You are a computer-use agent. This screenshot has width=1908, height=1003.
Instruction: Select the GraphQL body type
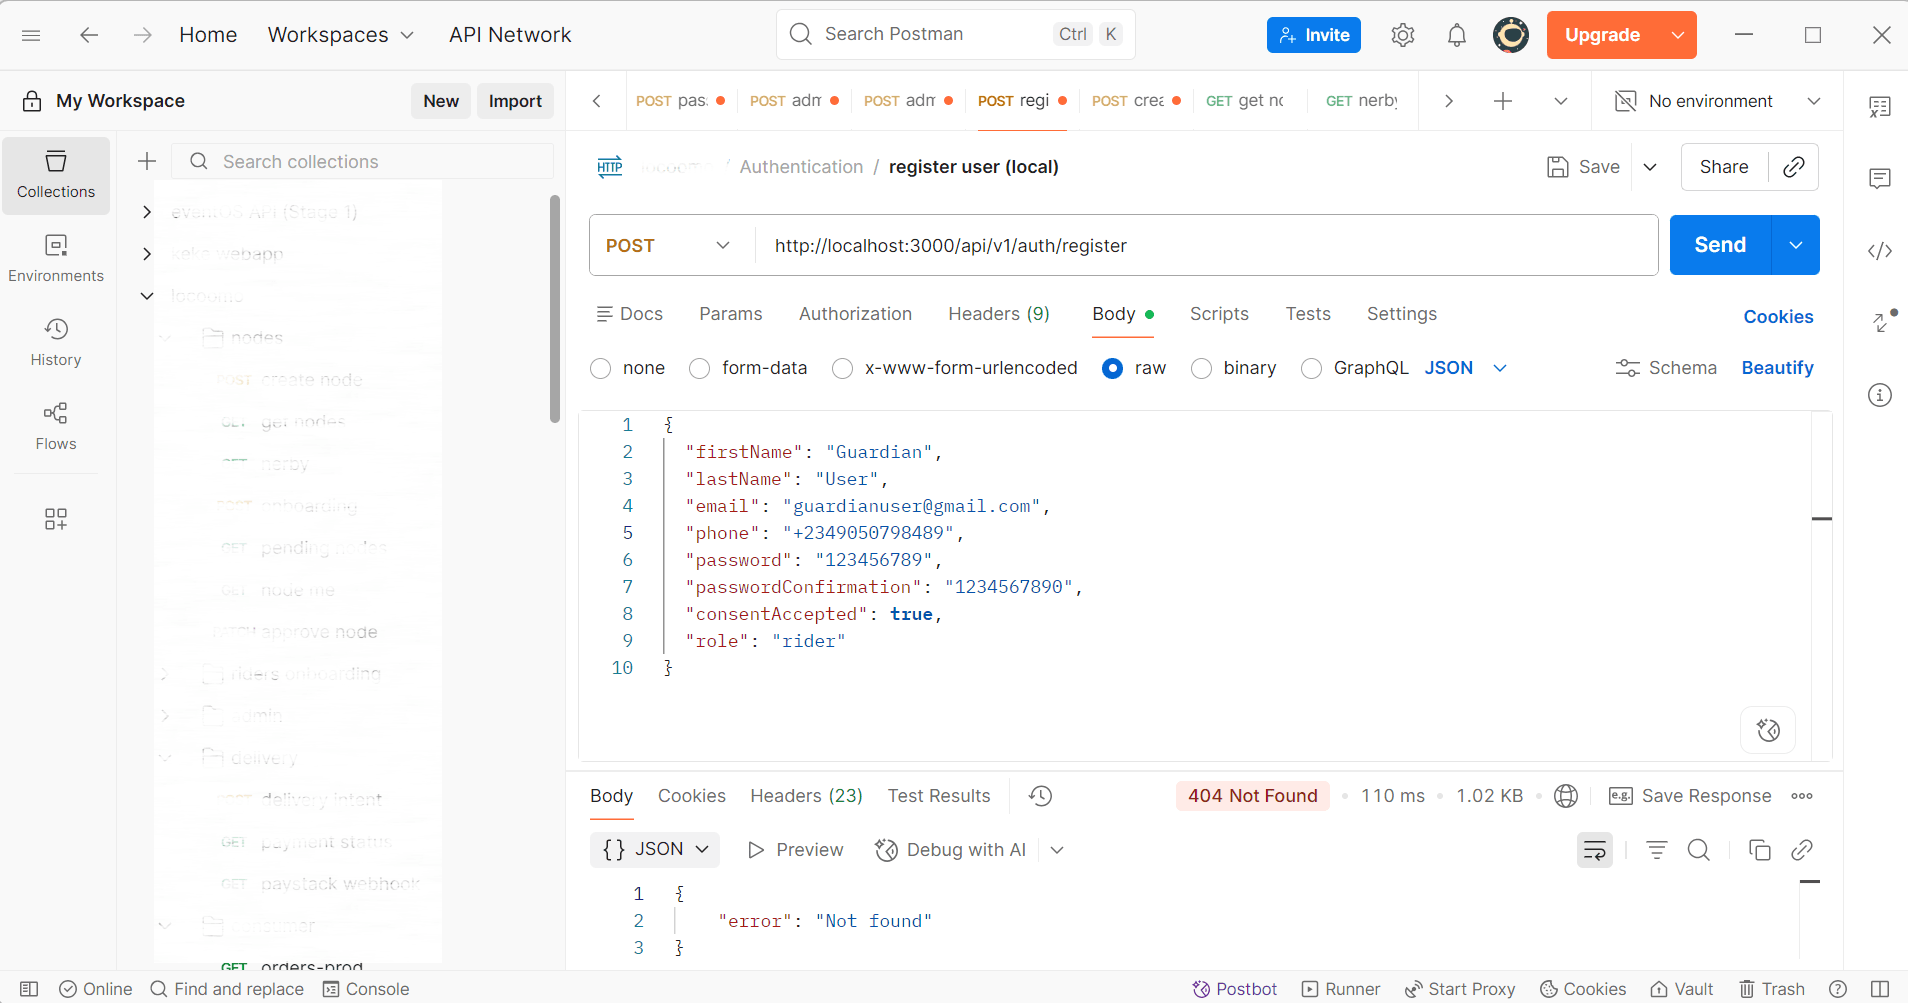coord(1311,369)
